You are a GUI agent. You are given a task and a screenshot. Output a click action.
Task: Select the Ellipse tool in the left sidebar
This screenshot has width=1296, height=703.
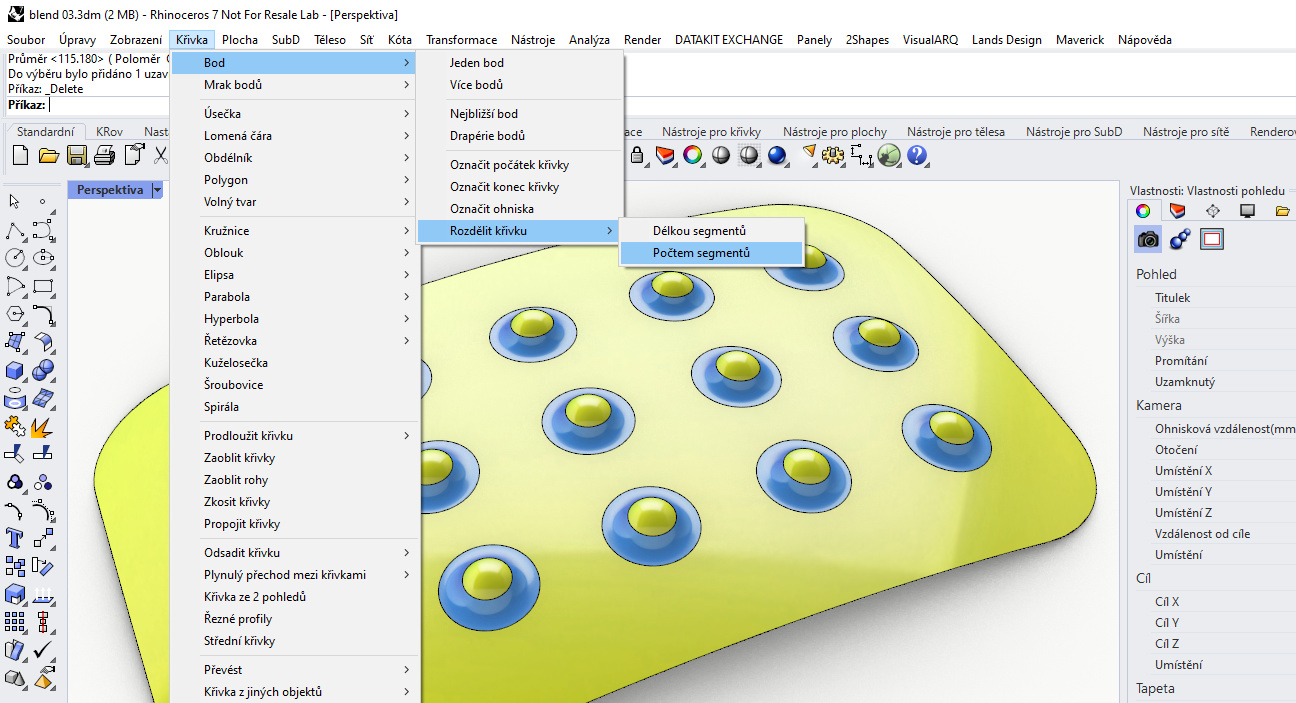(42, 258)
